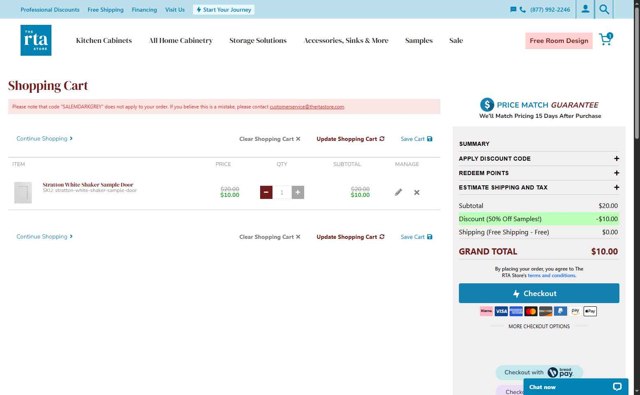Click the Mastercard payment icon
The width and height of the screenshot is (640, 395).
(x=531, y=311)
